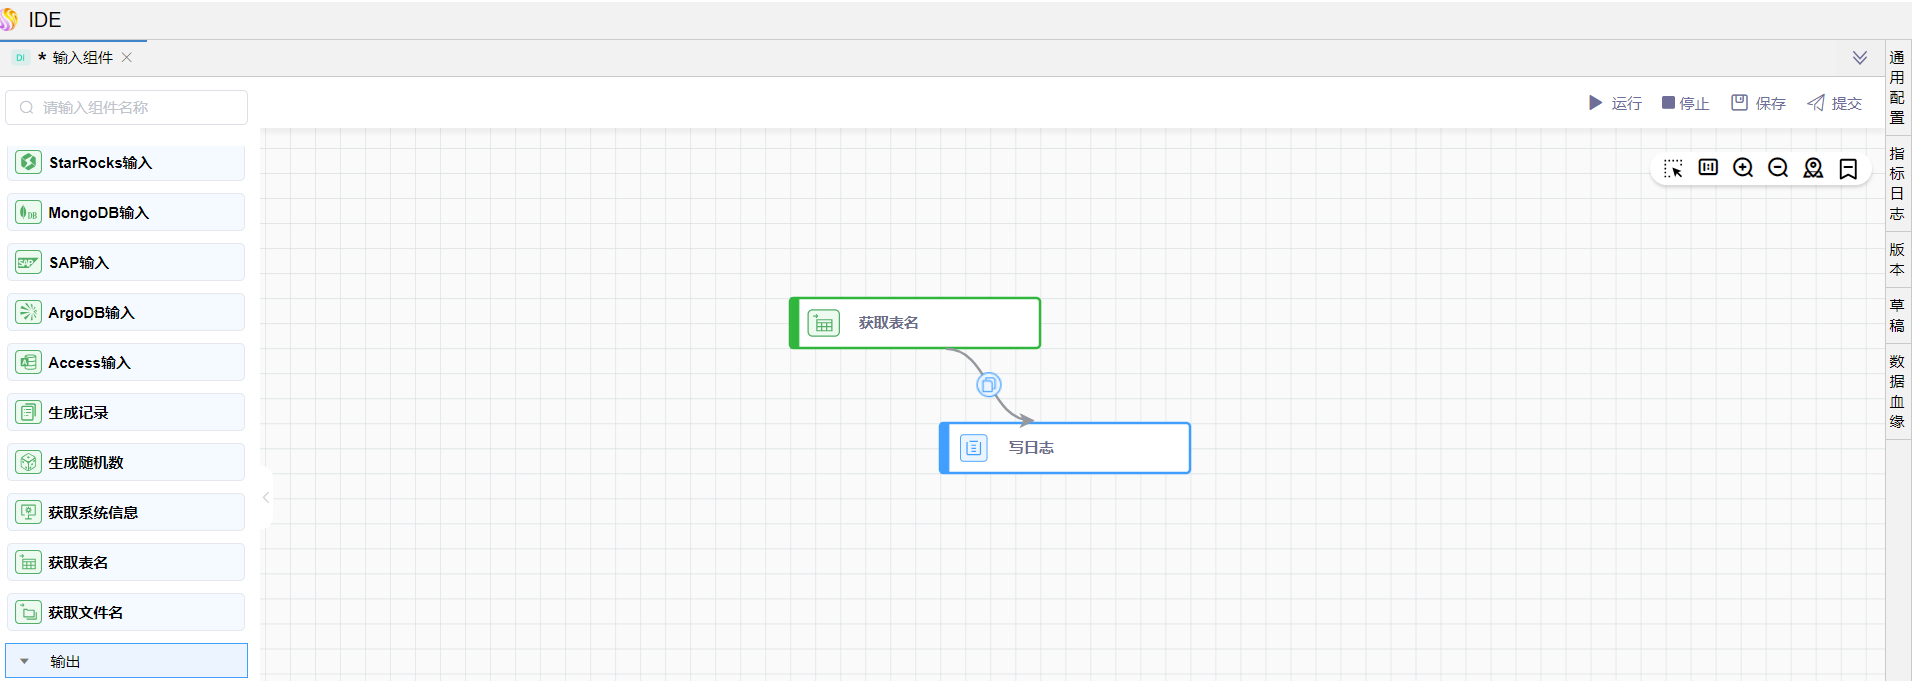Zoom out of the canvas
The height and width of the screenshot is (681, 1912).
pos(1778,168)
